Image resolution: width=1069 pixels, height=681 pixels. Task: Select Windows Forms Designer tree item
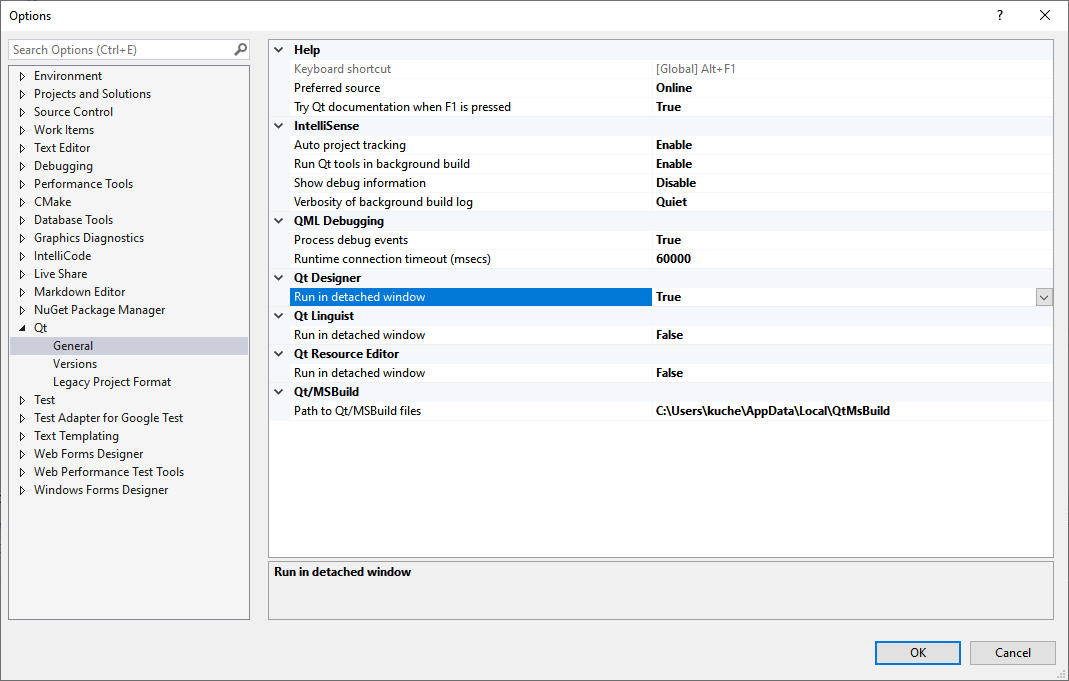[101, 490]
